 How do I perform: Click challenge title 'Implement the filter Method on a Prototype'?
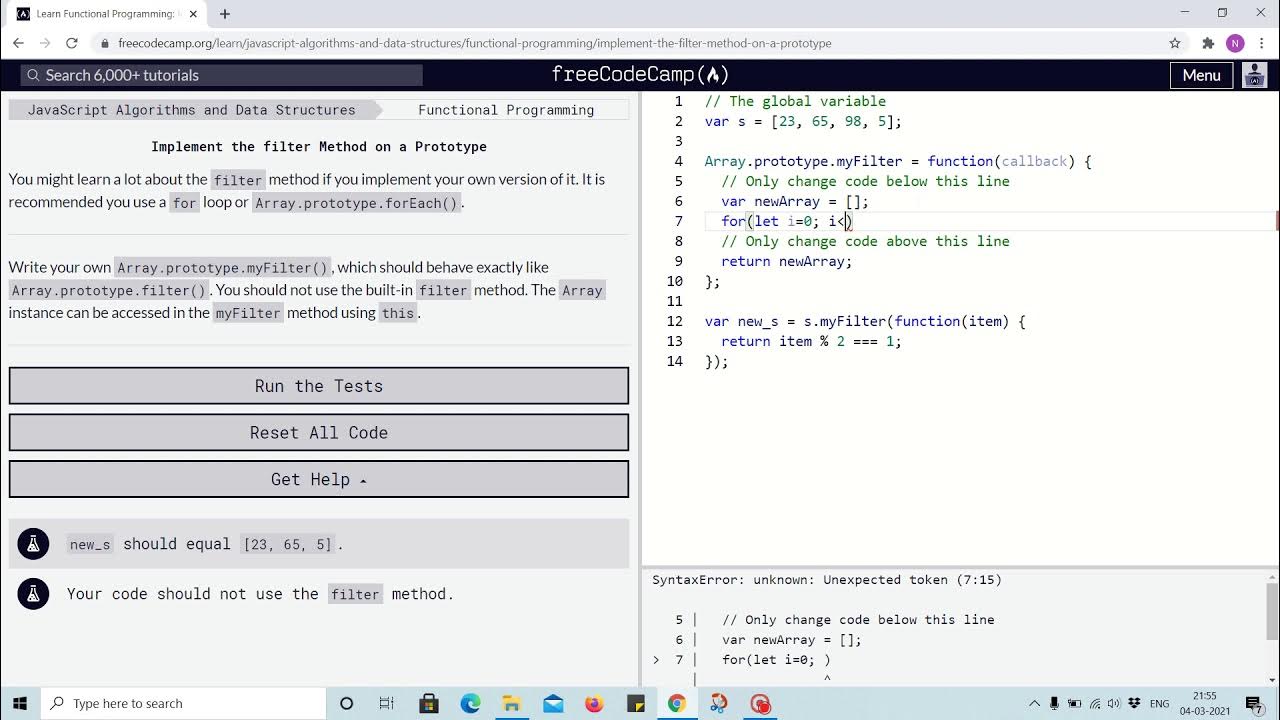pos(319,146)
